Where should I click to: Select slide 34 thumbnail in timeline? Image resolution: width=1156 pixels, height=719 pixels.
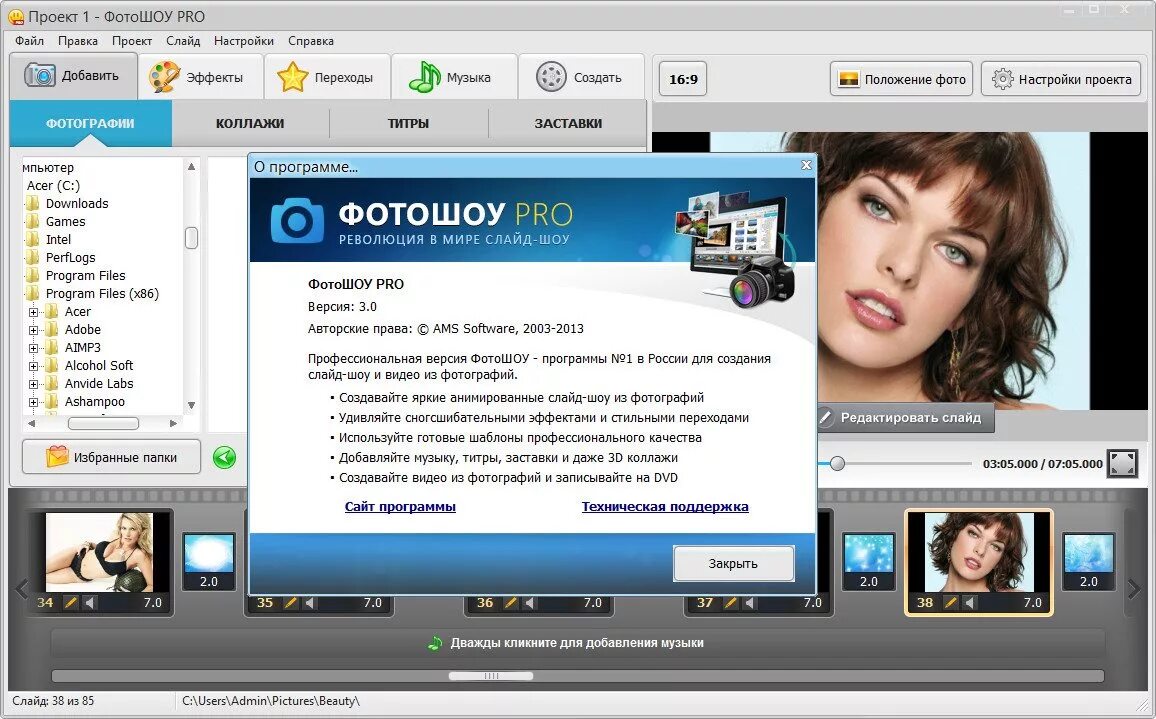point(100,552)
